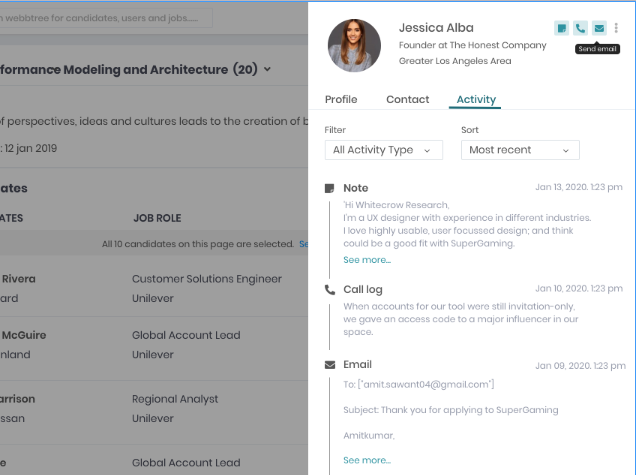The width and height of the screenshot is (636, 475).
Task: Click the add note icon button
Action: tap(562, 28)
